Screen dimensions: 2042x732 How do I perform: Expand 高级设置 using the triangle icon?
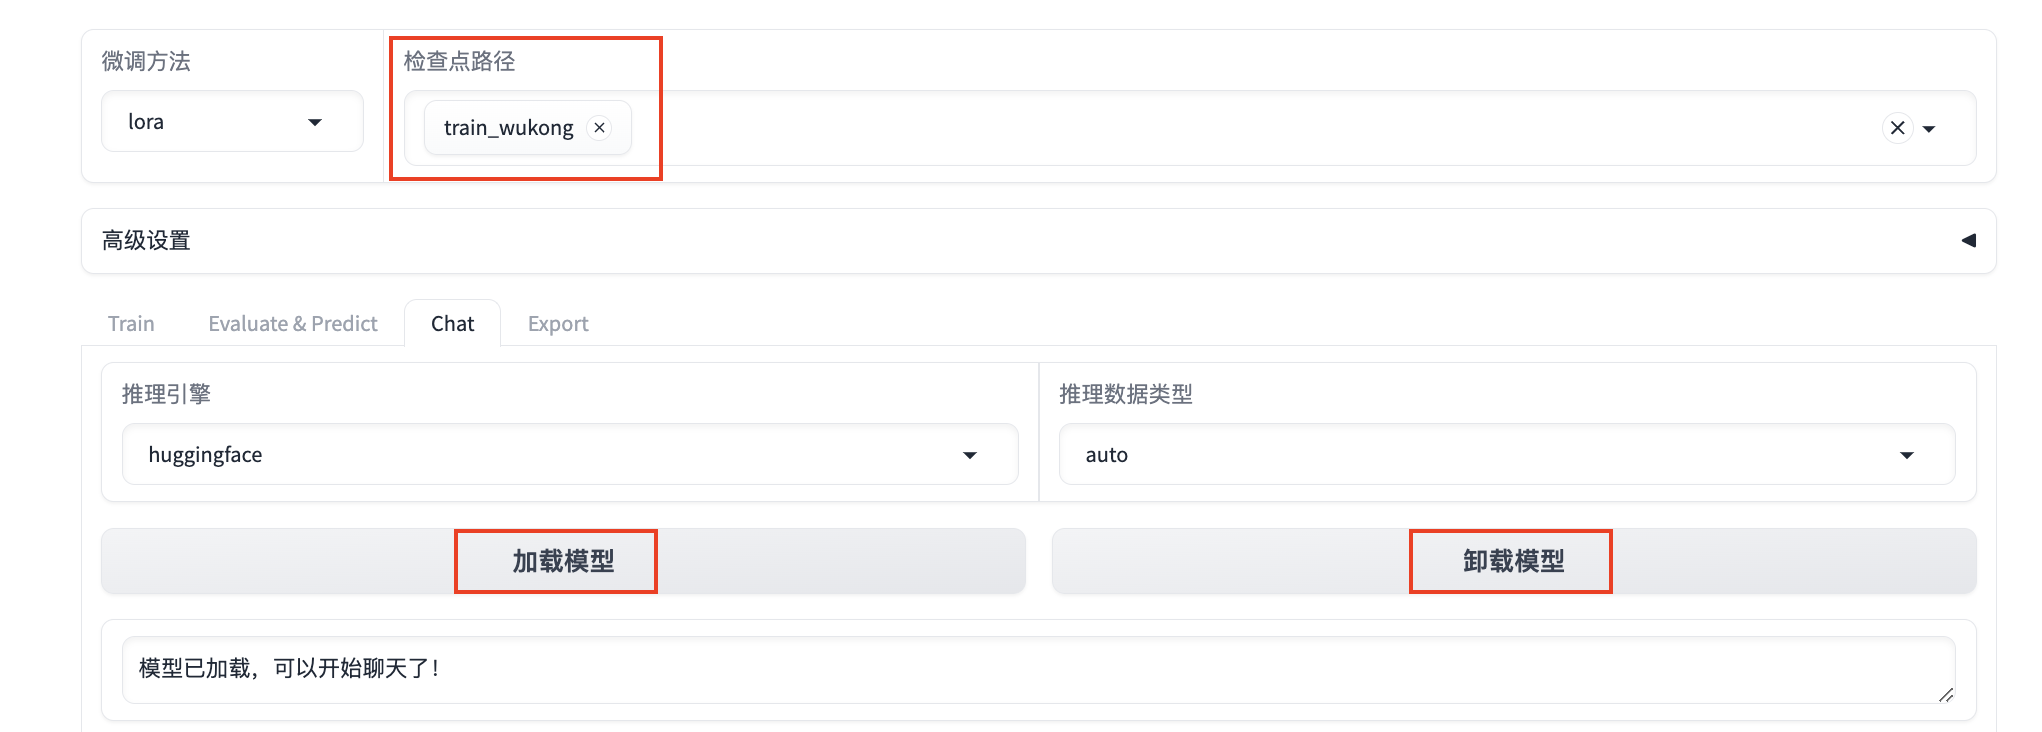tap(1968, 240)
